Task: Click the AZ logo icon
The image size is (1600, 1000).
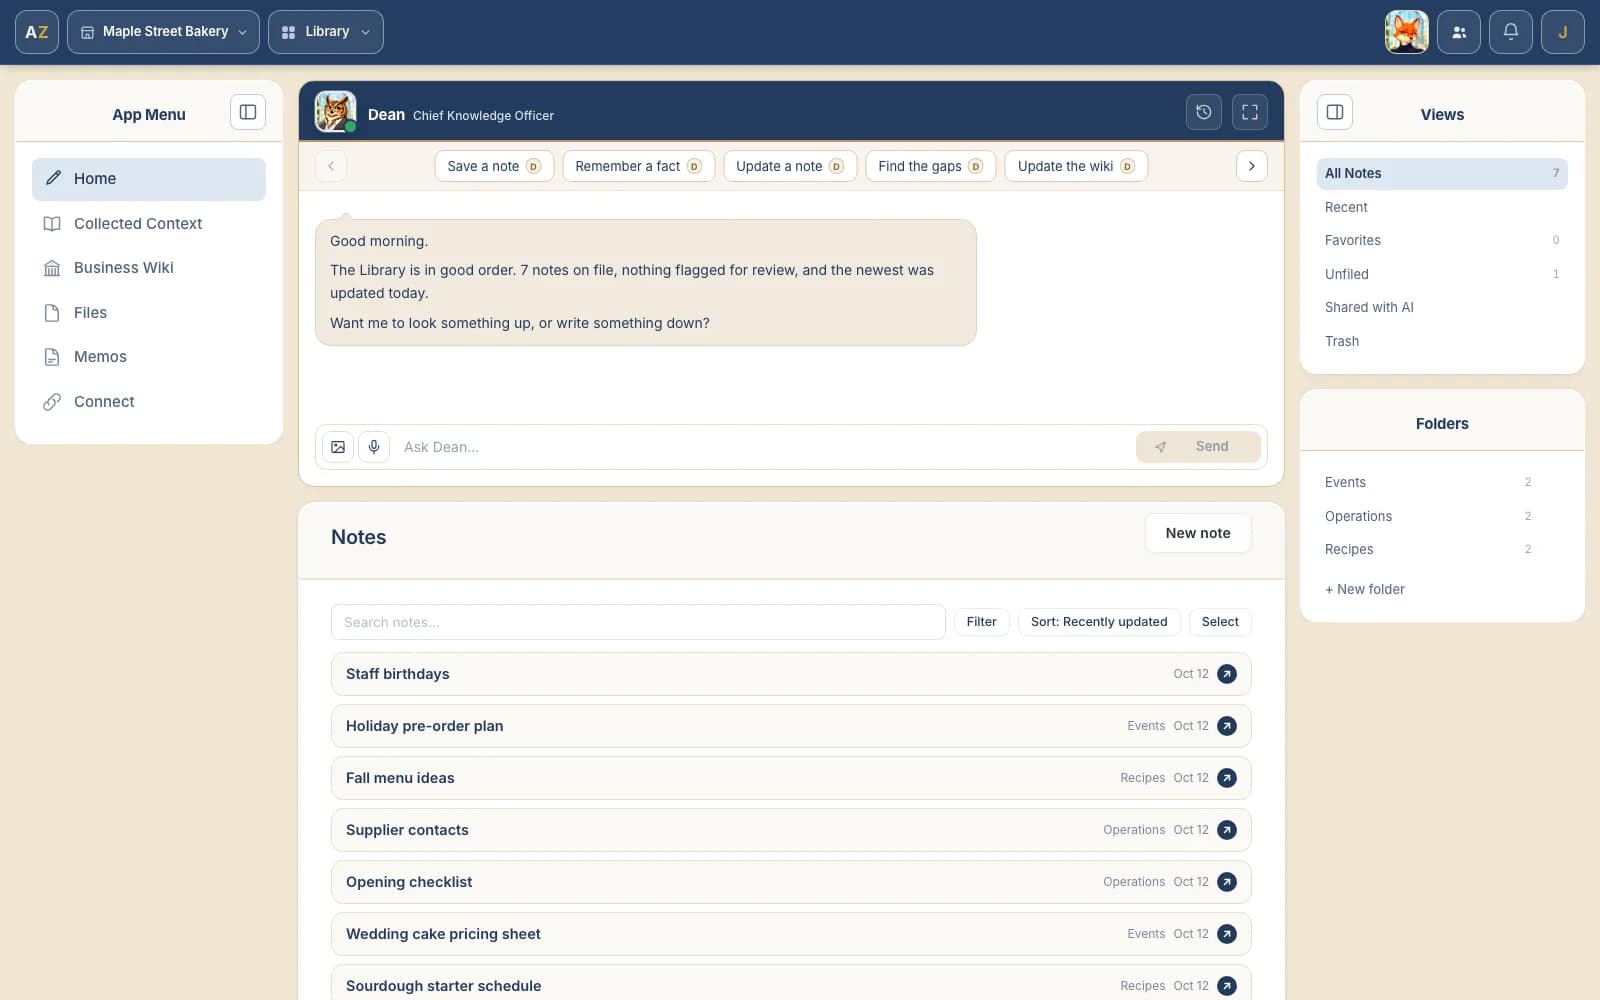Action: pos(37,32)
